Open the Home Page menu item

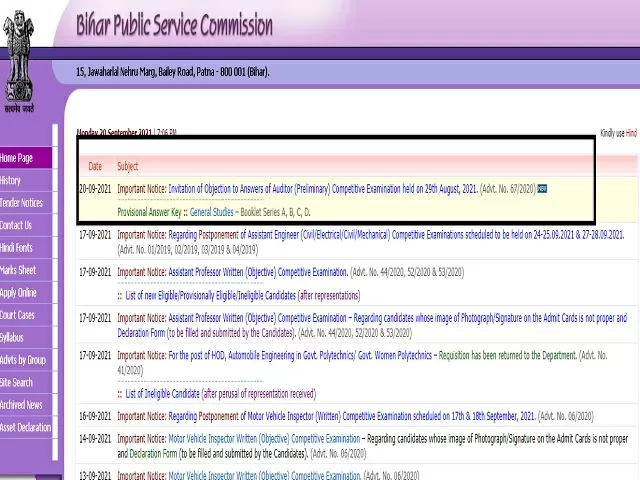[17, 158]
